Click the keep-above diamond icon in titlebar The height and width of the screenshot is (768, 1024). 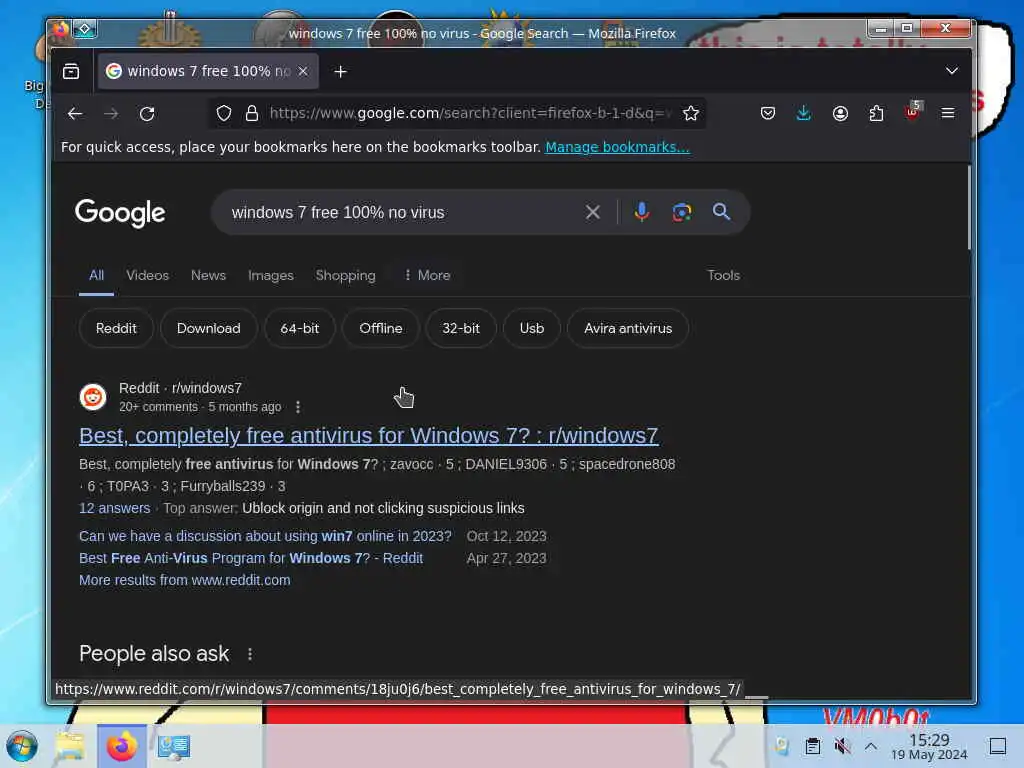tap(85, 29)
